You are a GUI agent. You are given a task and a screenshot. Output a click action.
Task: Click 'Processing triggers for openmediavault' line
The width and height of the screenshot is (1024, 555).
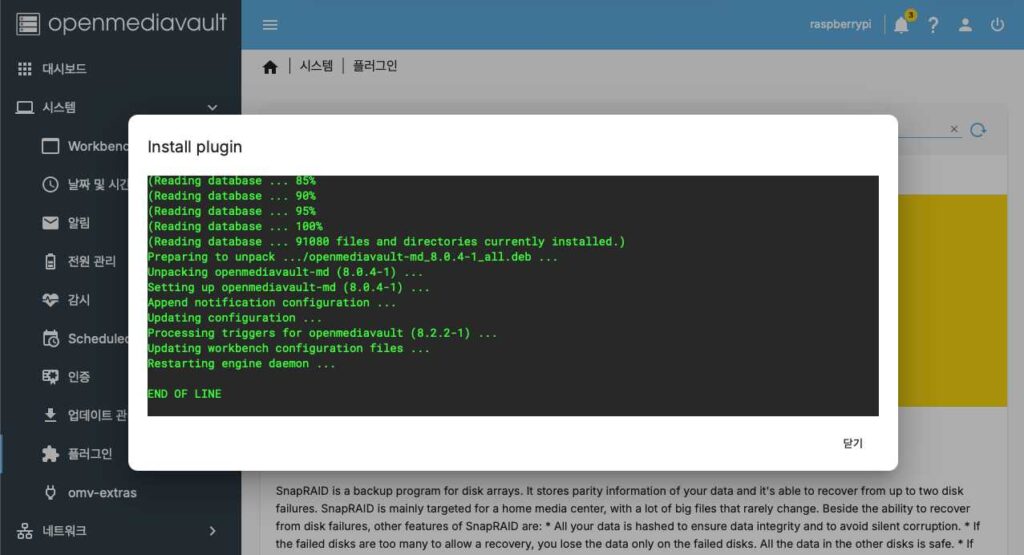322,333
